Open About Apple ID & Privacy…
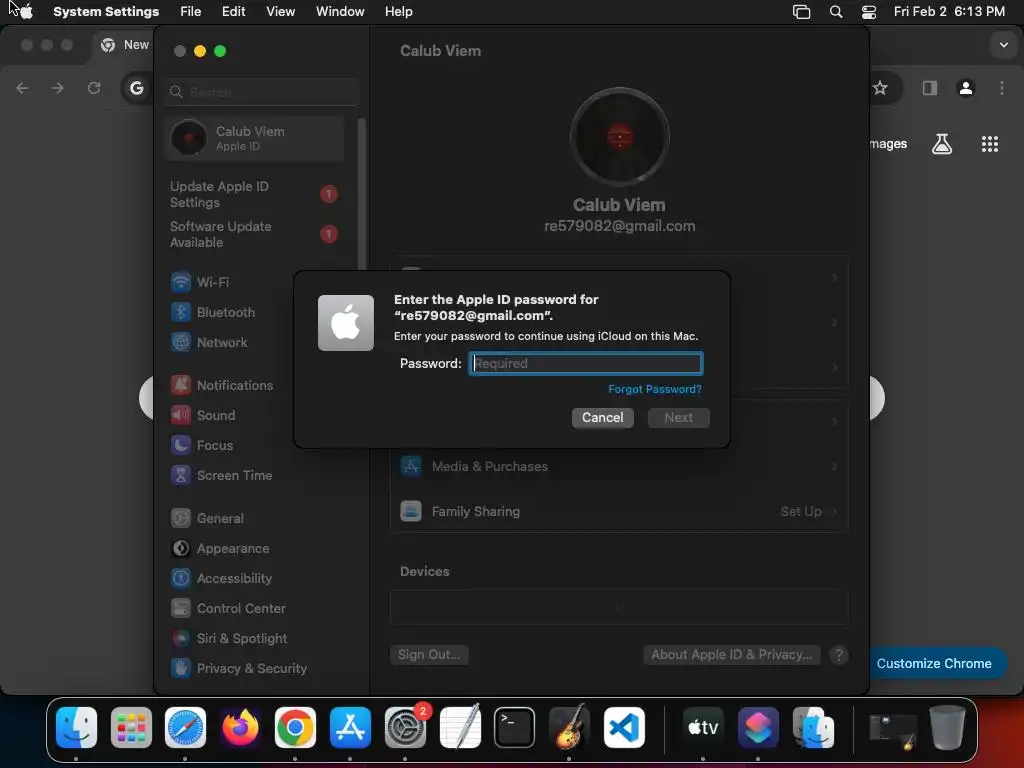This screenshot has width=1024, height=768. 731,654
